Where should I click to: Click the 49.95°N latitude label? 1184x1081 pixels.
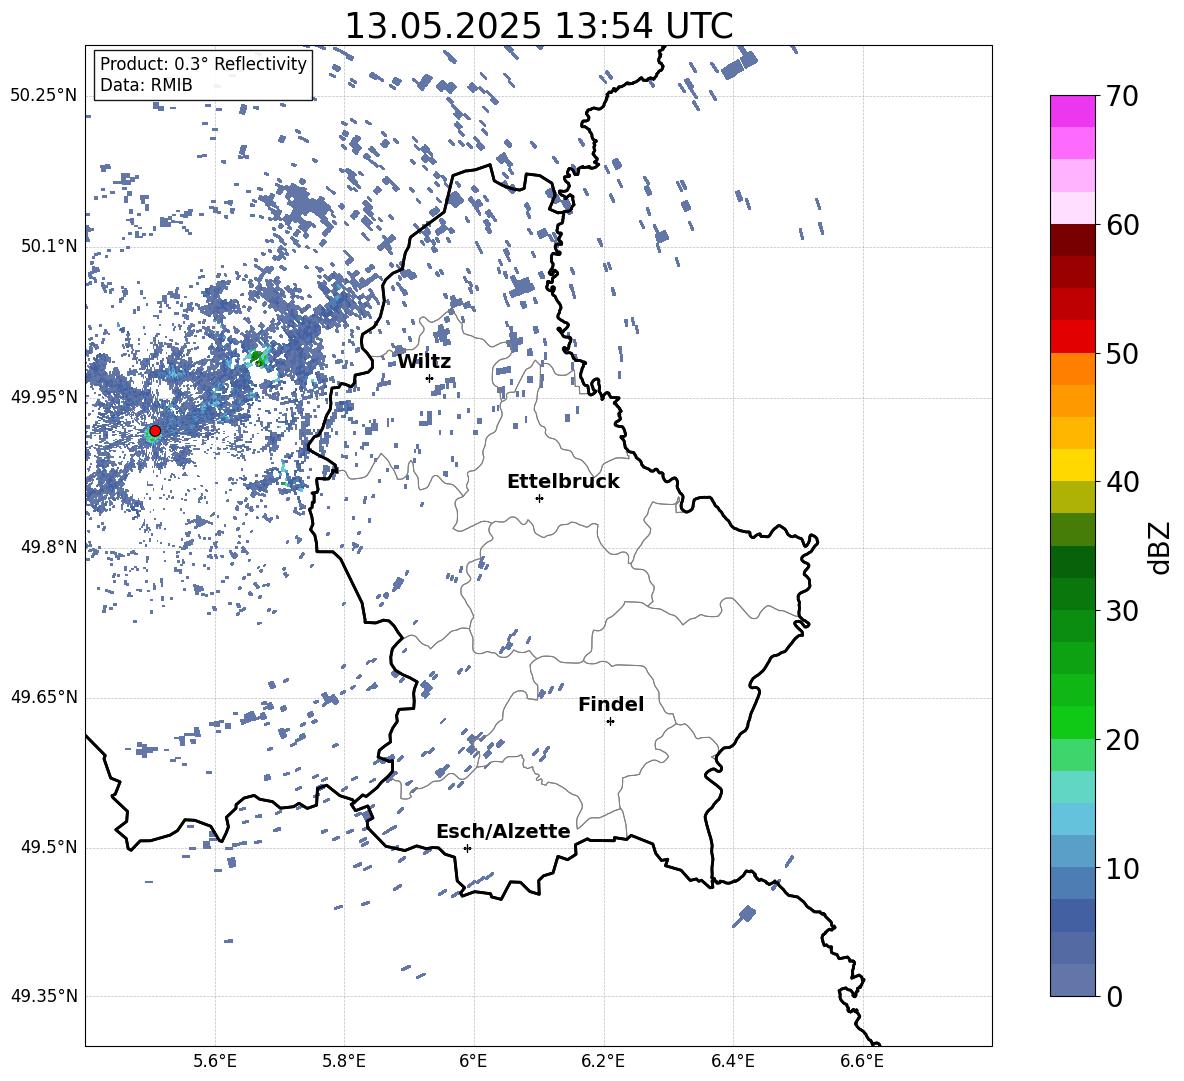tap(45, 396)
